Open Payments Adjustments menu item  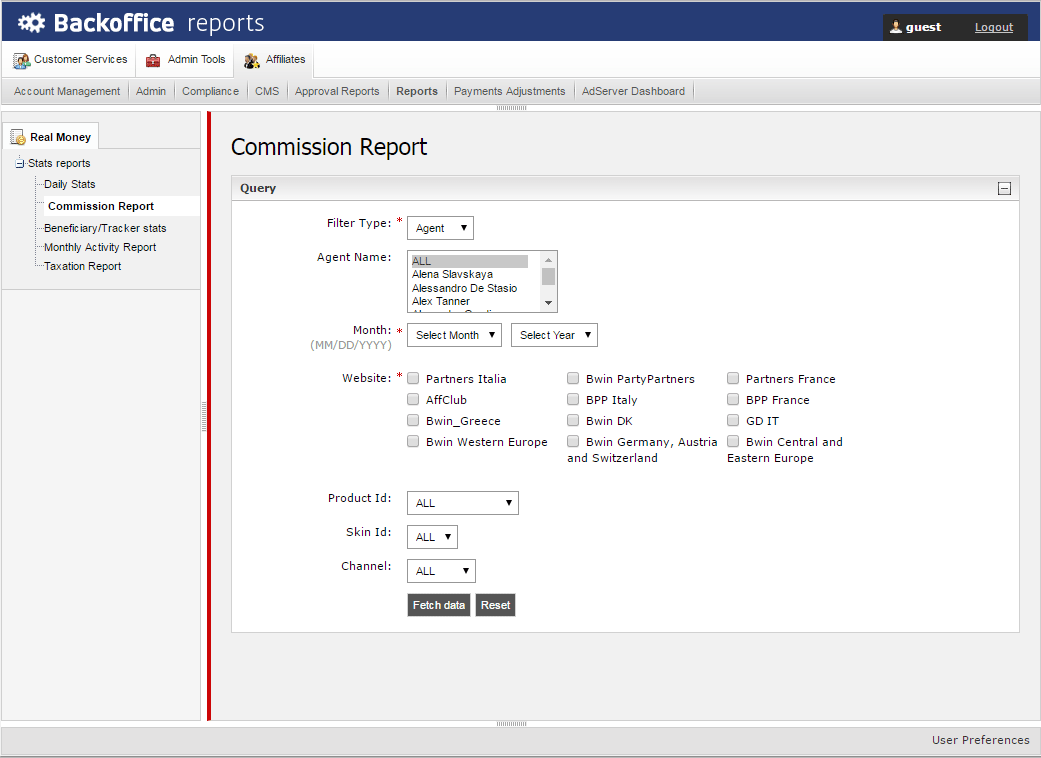[x=509, y=91]
